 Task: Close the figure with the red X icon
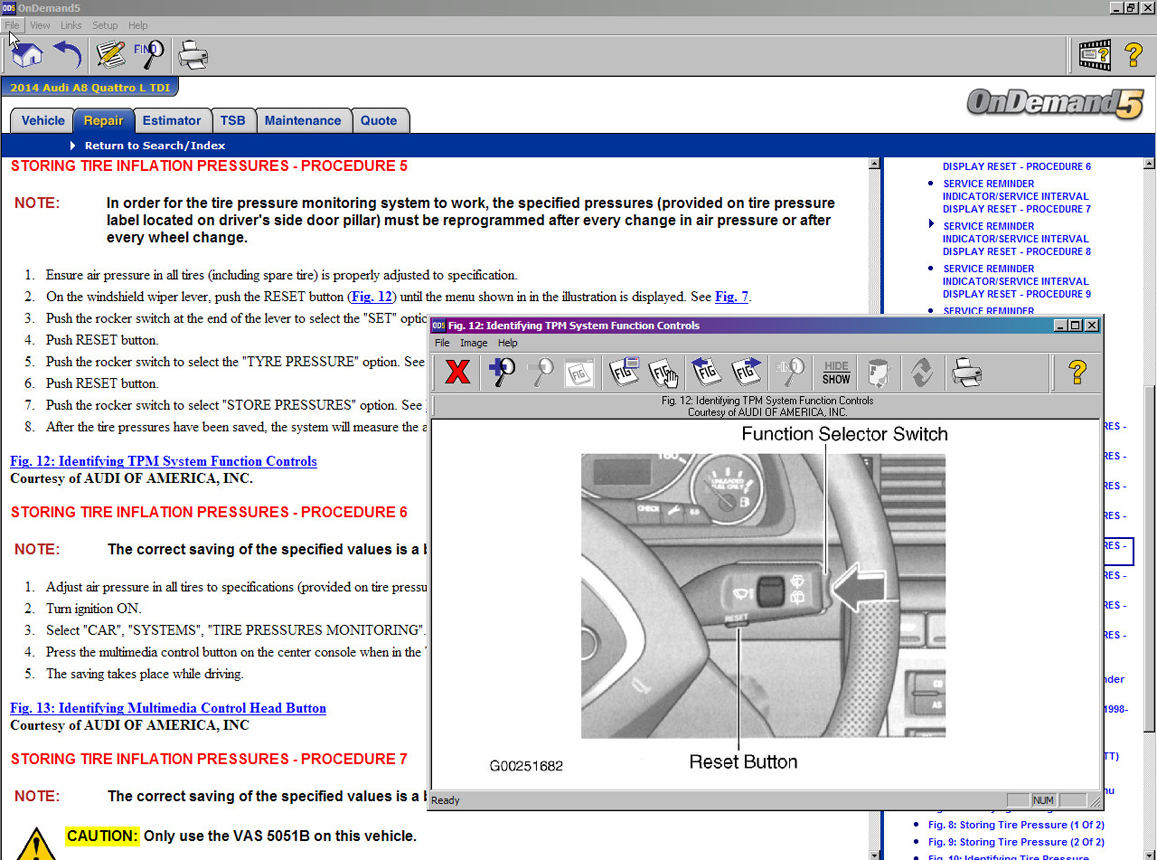click(457, 372)
